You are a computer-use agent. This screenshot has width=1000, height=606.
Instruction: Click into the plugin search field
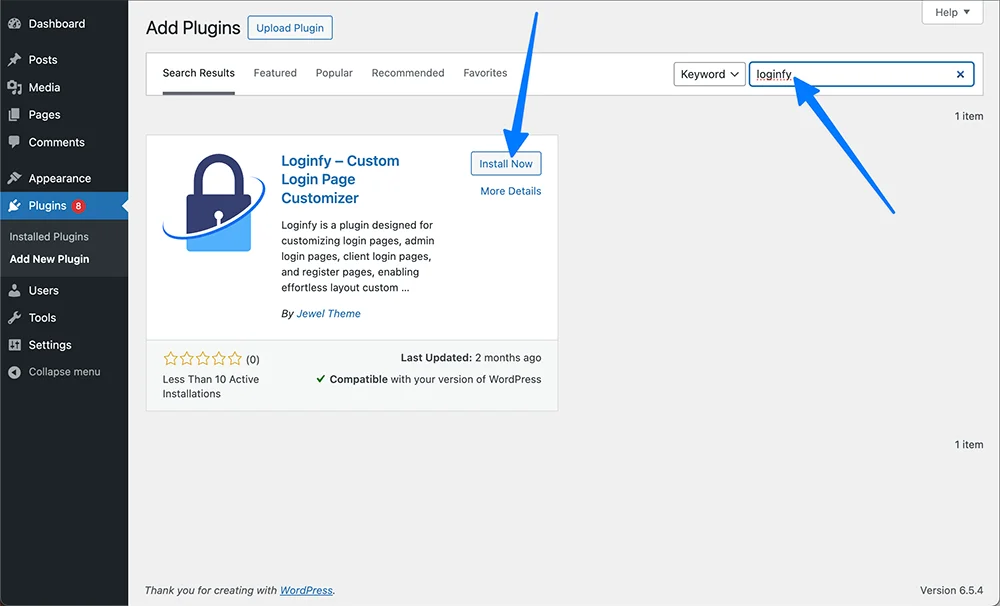click(x=861, y=74)
